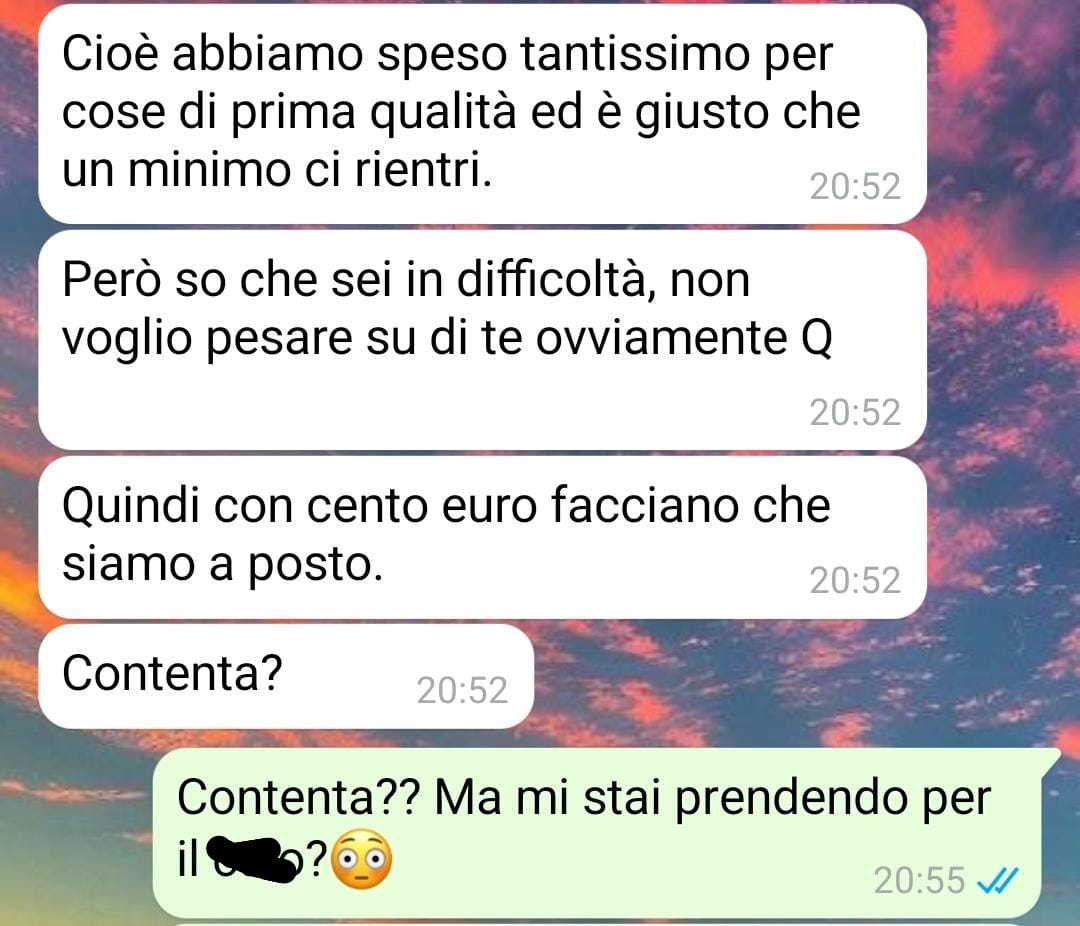This screenshot has height=926, width=1080.
Task: Tap the partially visible bubble at bottom edge
Action: pos(598,924)
